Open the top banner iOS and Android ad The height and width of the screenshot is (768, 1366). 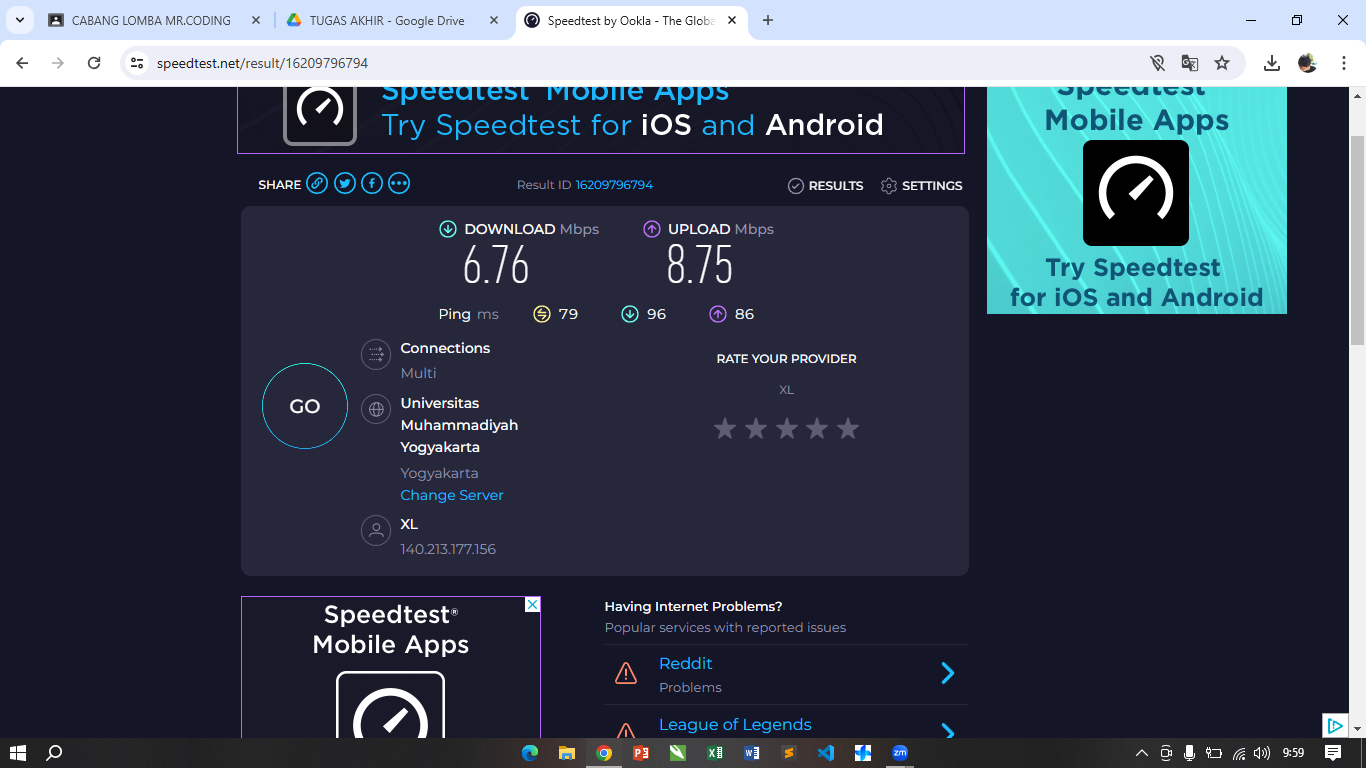(x=601, y=120)
